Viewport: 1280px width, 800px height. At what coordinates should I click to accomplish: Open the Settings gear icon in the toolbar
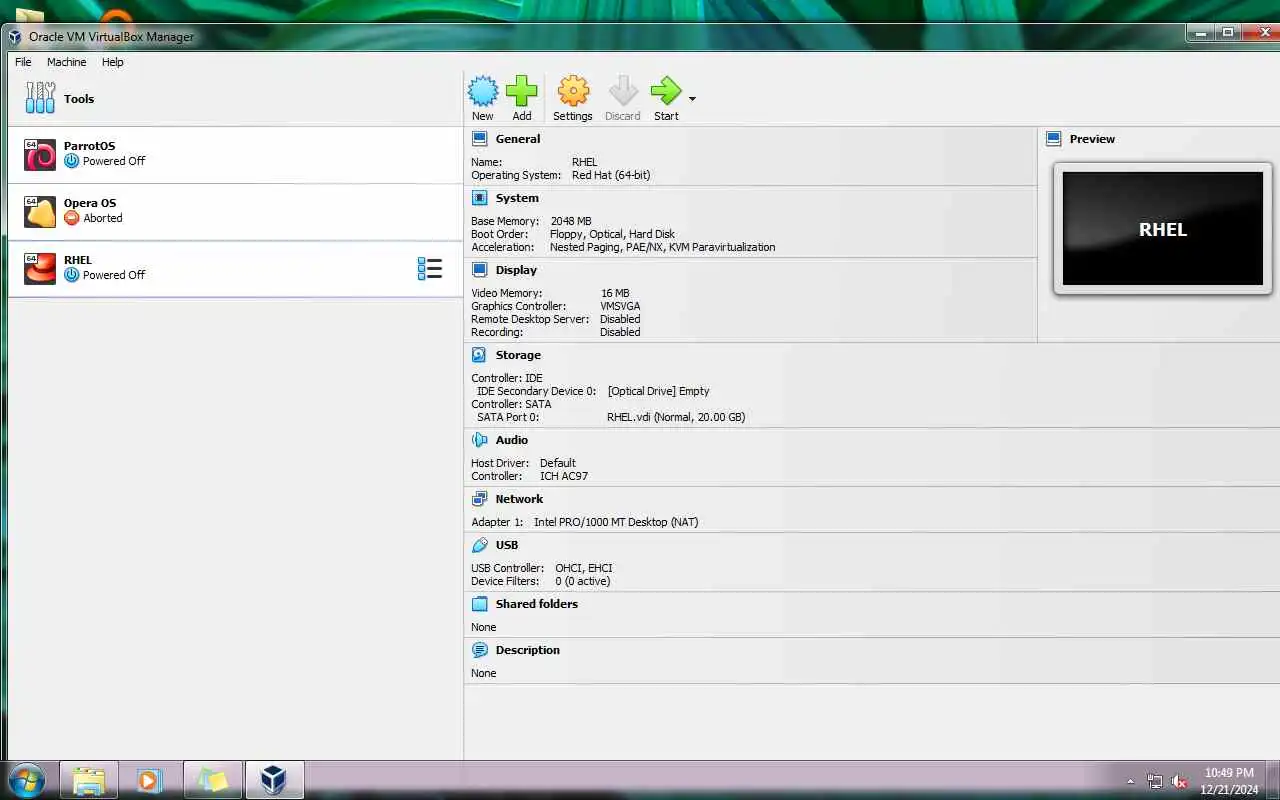573,92
